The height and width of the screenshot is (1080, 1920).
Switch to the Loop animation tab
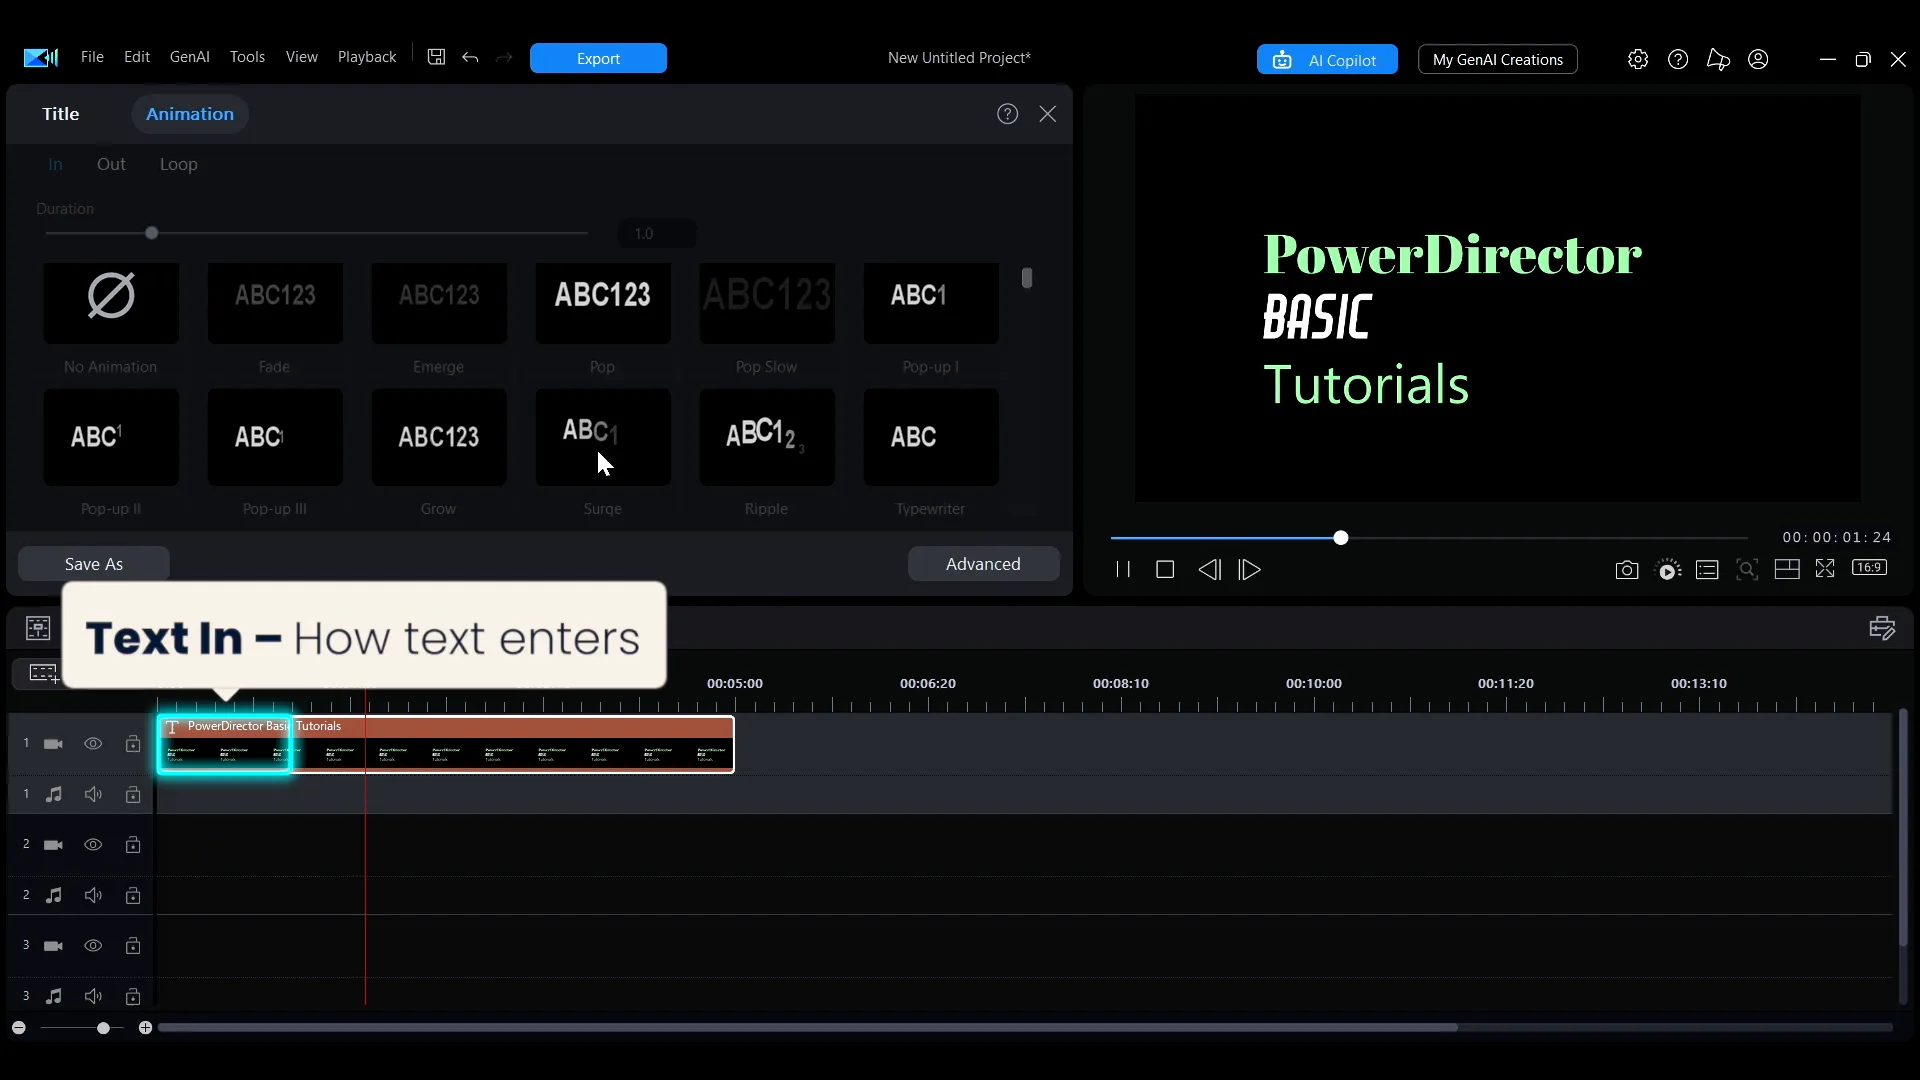coord(179,164)
